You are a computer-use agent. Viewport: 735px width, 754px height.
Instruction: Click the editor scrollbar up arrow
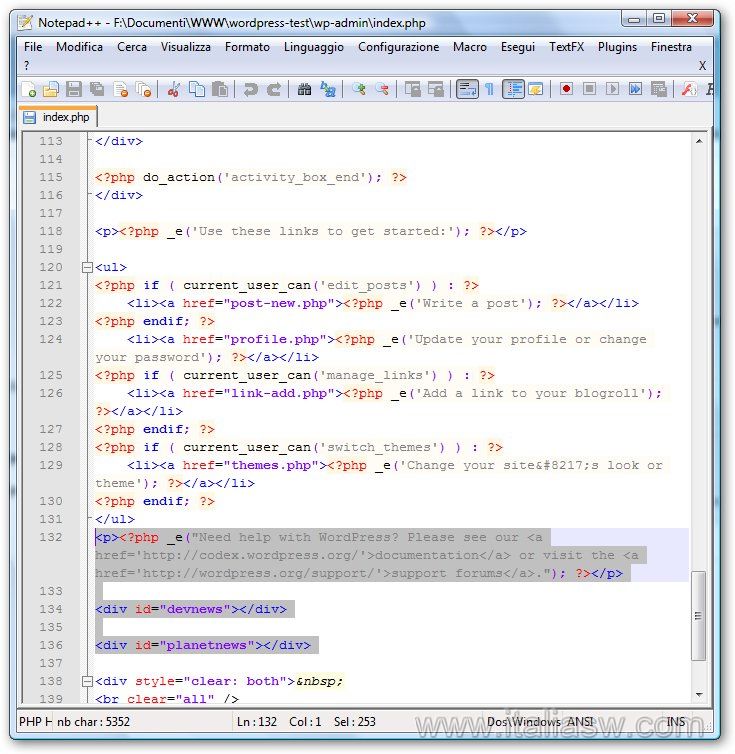pos(699,141)
